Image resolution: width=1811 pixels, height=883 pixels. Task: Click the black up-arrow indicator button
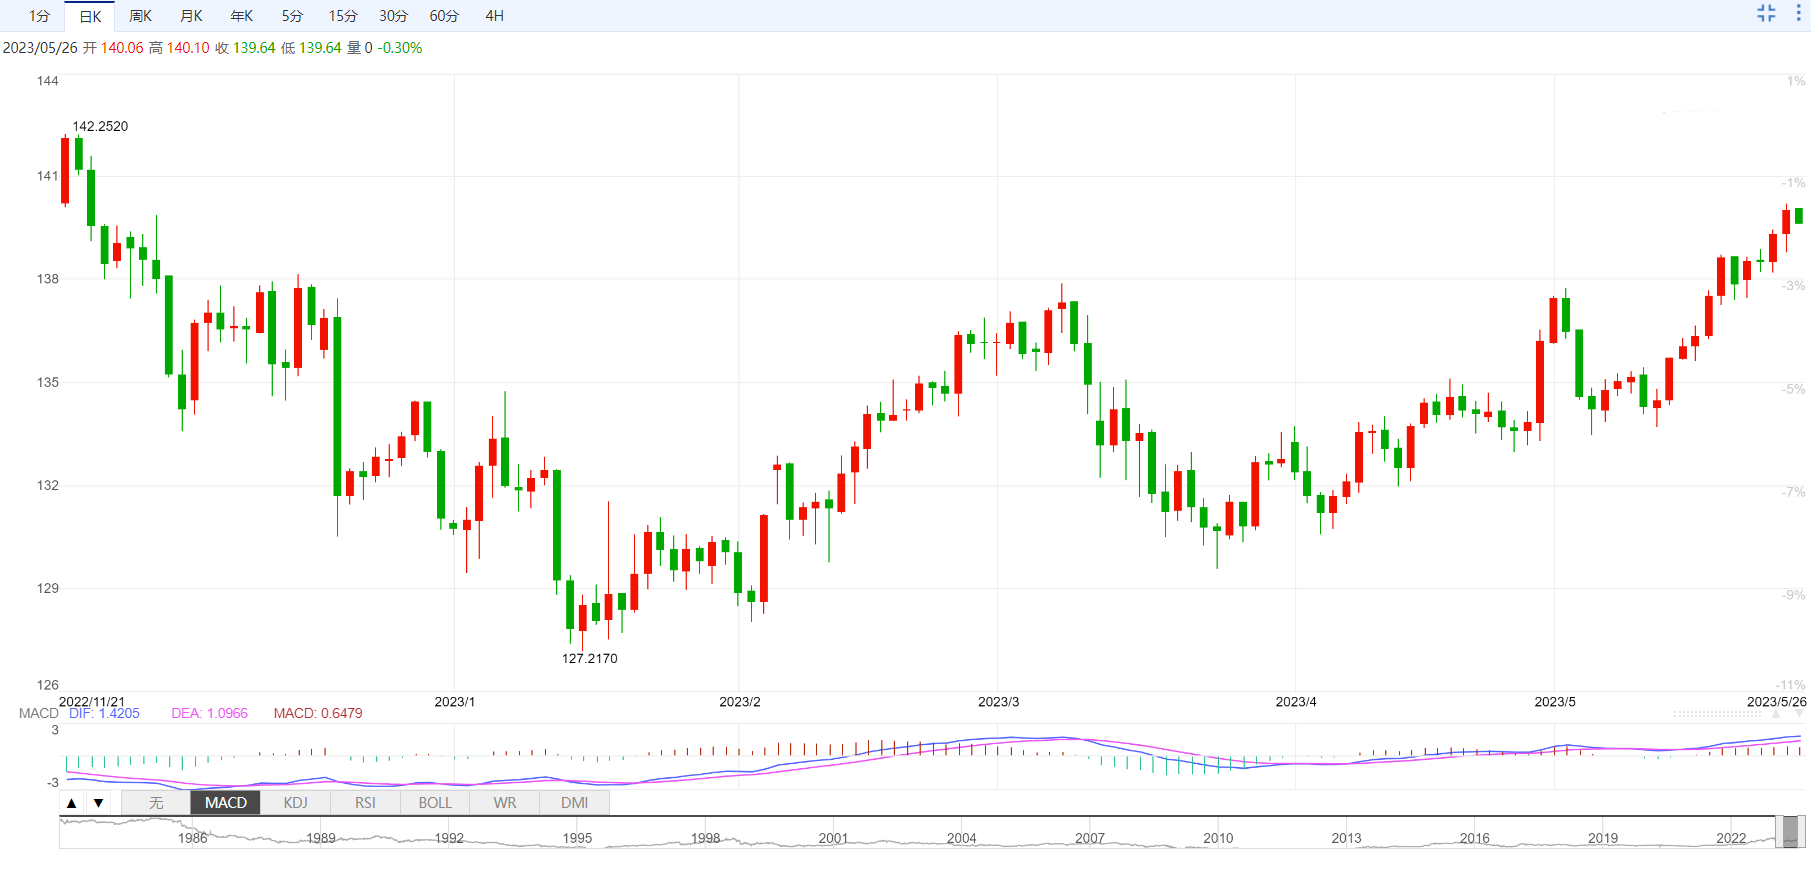(72, 803)
